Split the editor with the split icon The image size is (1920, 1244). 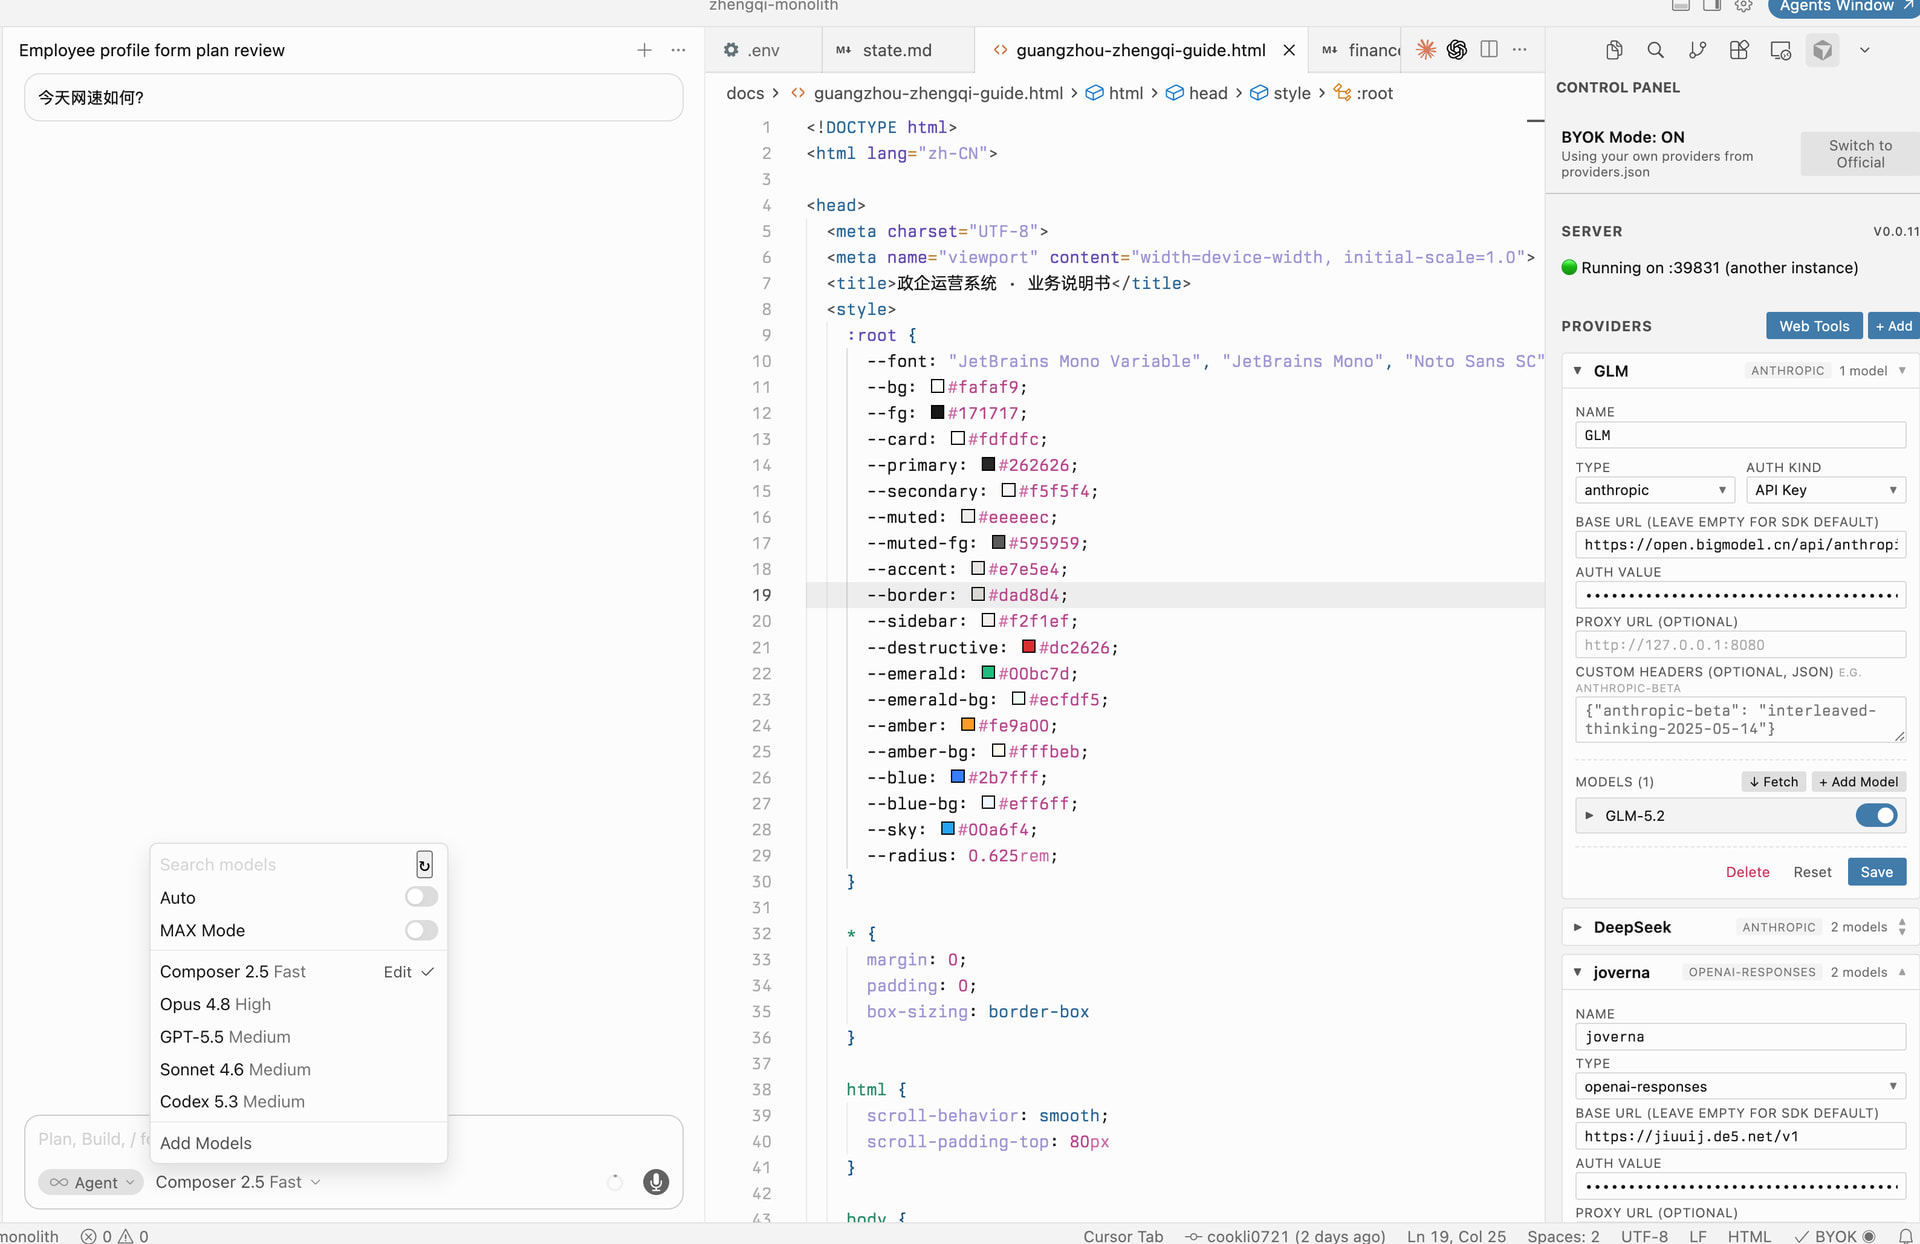point(1489,49)
